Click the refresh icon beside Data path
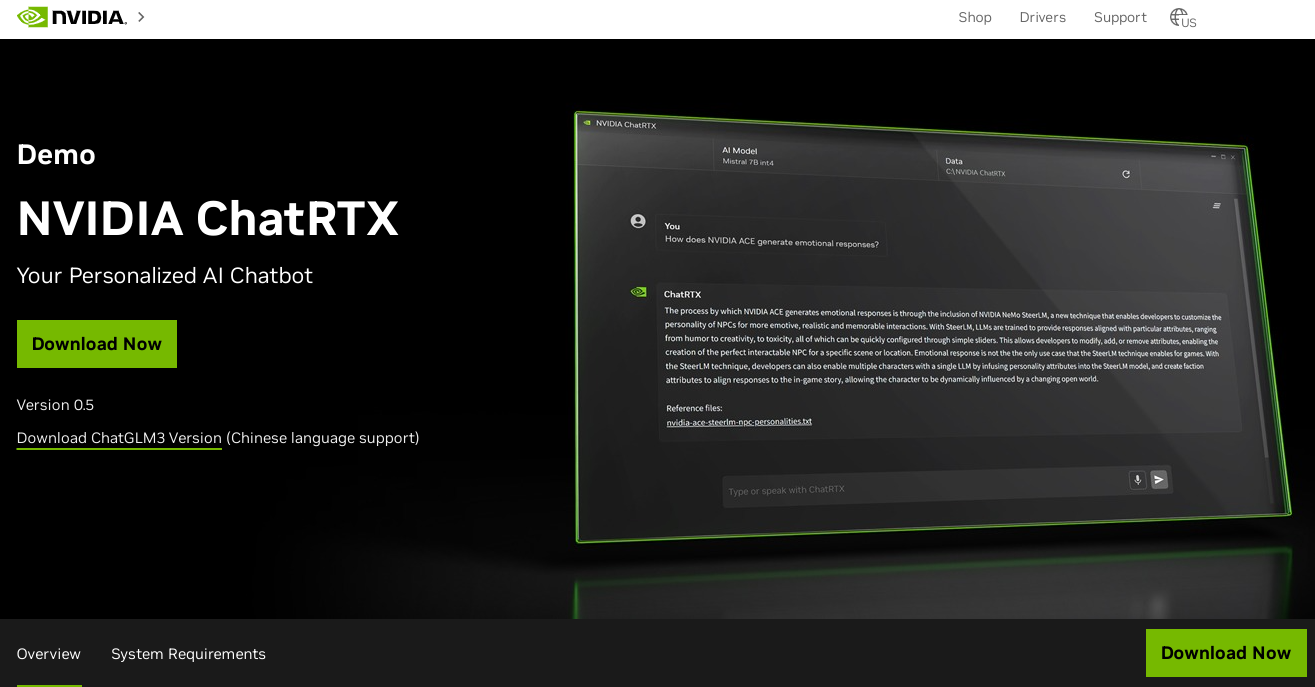 click(x=1126, y=174)
